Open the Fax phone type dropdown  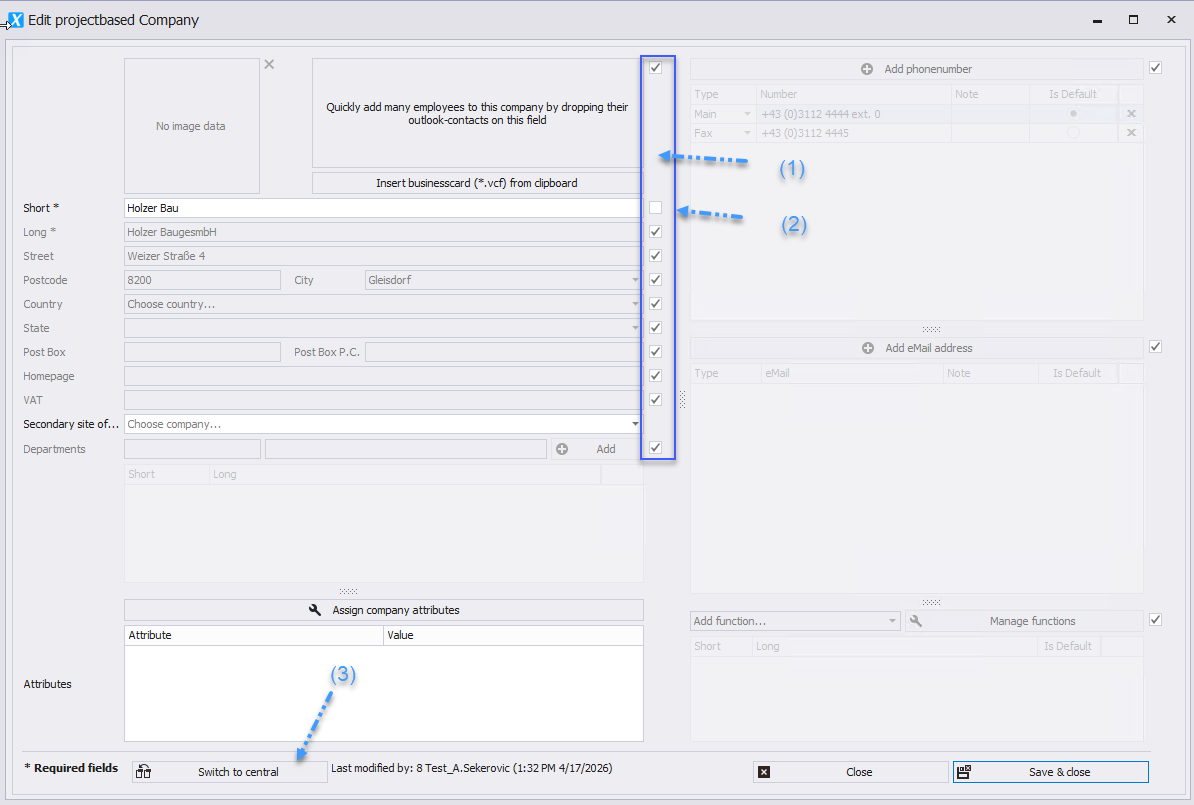point(747,133)
